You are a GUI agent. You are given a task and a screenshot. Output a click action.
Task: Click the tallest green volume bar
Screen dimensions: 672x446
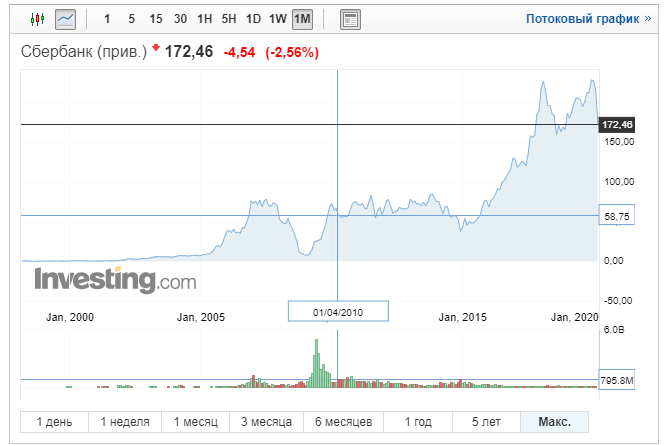click(317, 363)
